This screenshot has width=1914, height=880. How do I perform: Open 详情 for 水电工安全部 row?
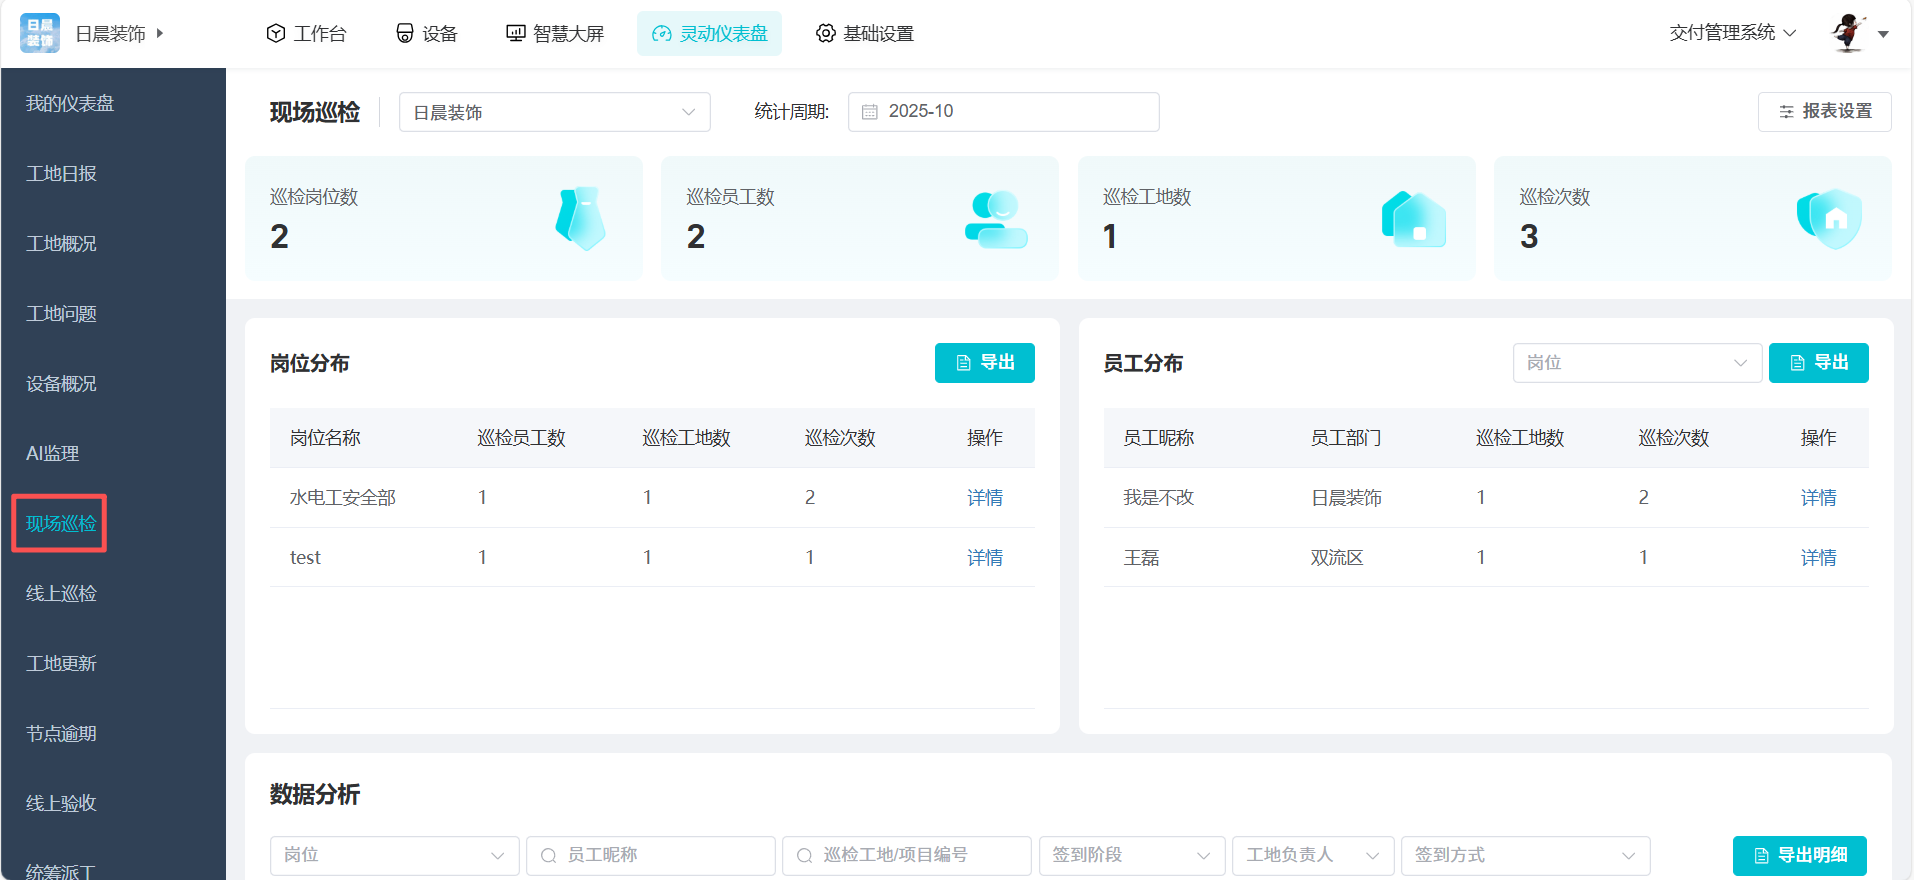click(x=984, y=498)
